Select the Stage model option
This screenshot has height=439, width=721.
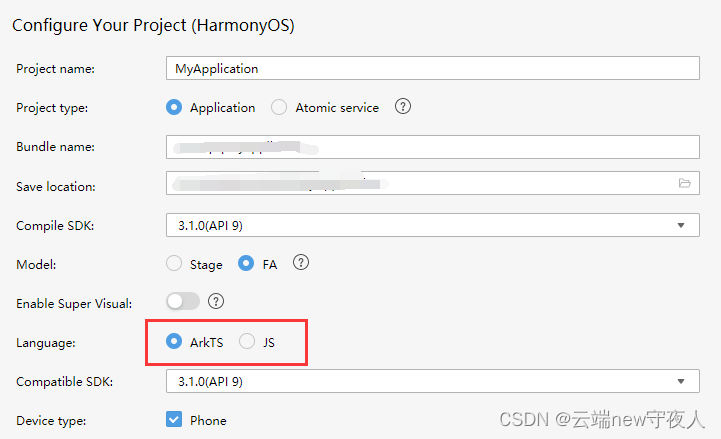[174, 263]
